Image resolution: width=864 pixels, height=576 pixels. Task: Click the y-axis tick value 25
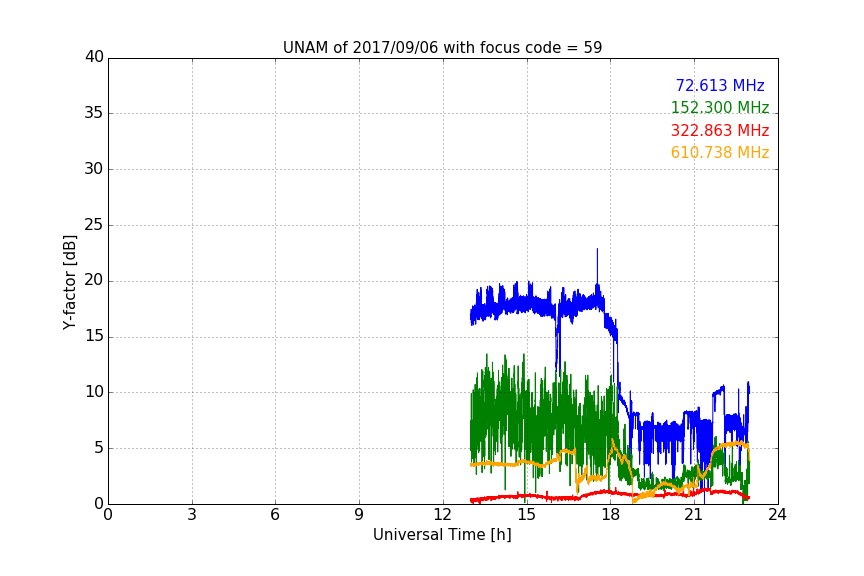pos(94,224)
